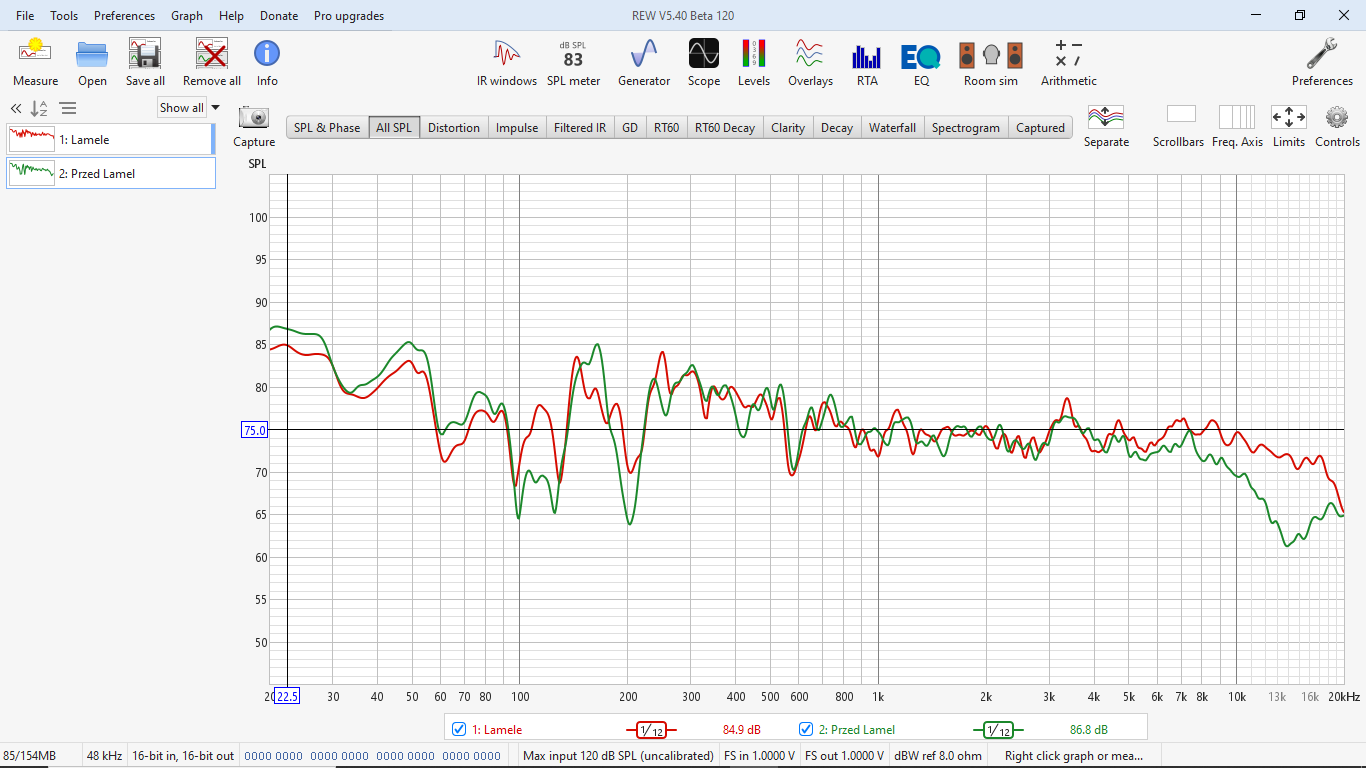
Task: Collapse the measurements side panel
Action: (x=16, y=109)
